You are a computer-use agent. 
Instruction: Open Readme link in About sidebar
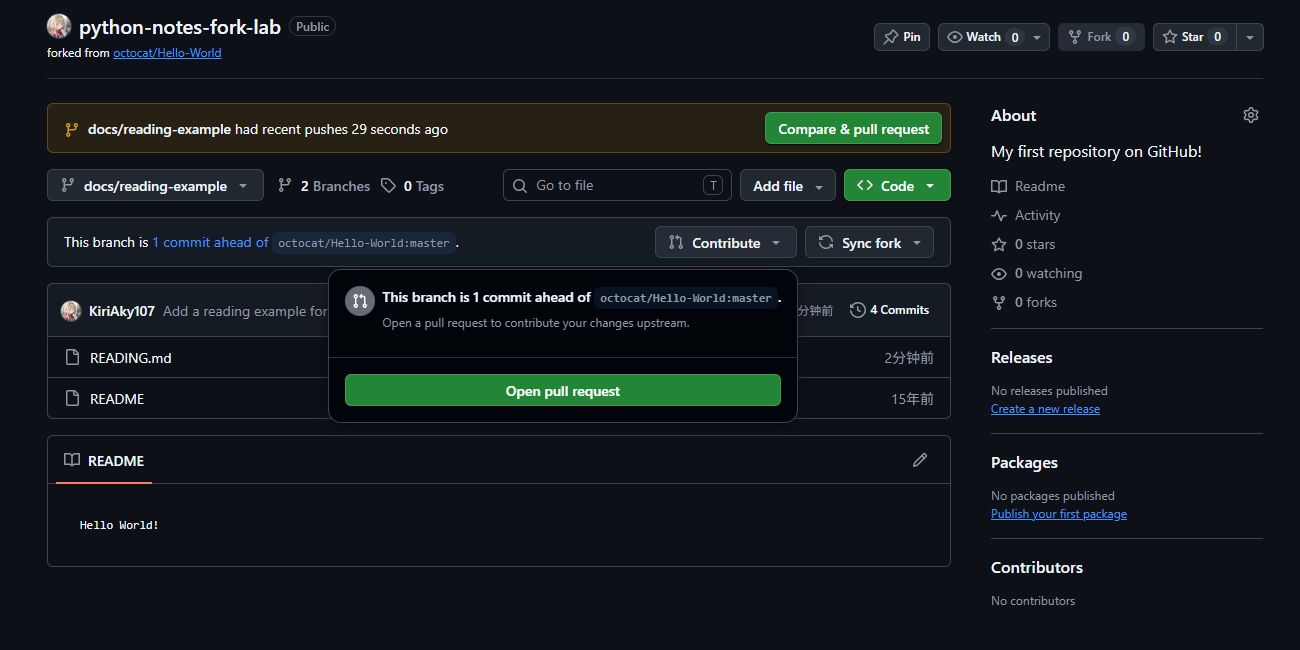pyautogui.click(x=1028, y=186)
